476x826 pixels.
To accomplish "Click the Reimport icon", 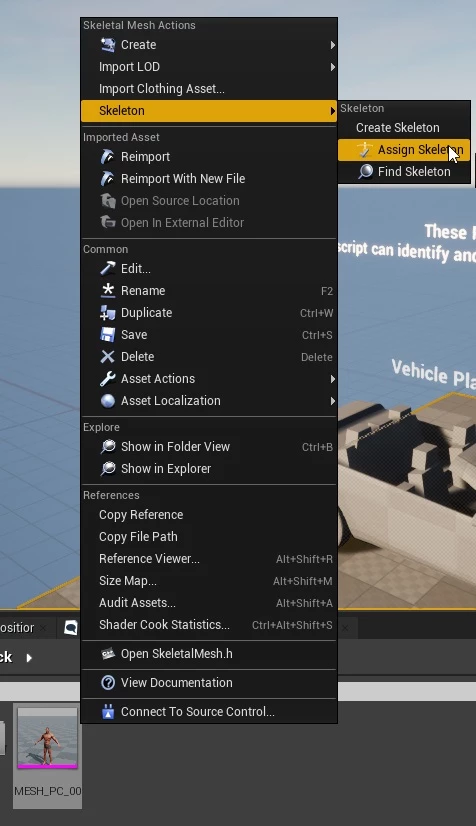I will (107, 156).
